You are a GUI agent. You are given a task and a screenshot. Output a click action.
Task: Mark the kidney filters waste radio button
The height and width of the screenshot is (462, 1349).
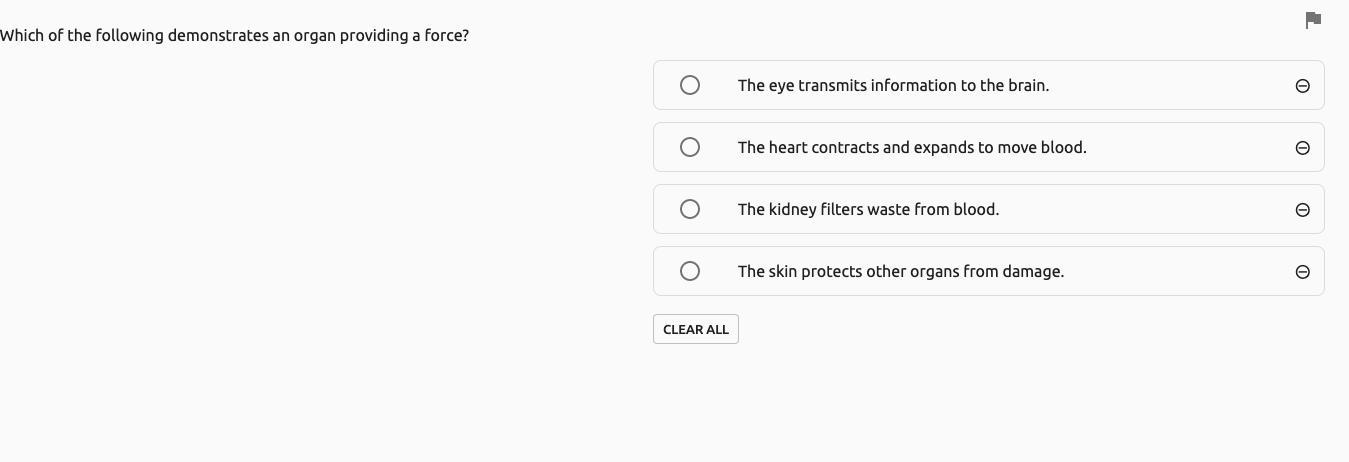click(x=690, y=209)
